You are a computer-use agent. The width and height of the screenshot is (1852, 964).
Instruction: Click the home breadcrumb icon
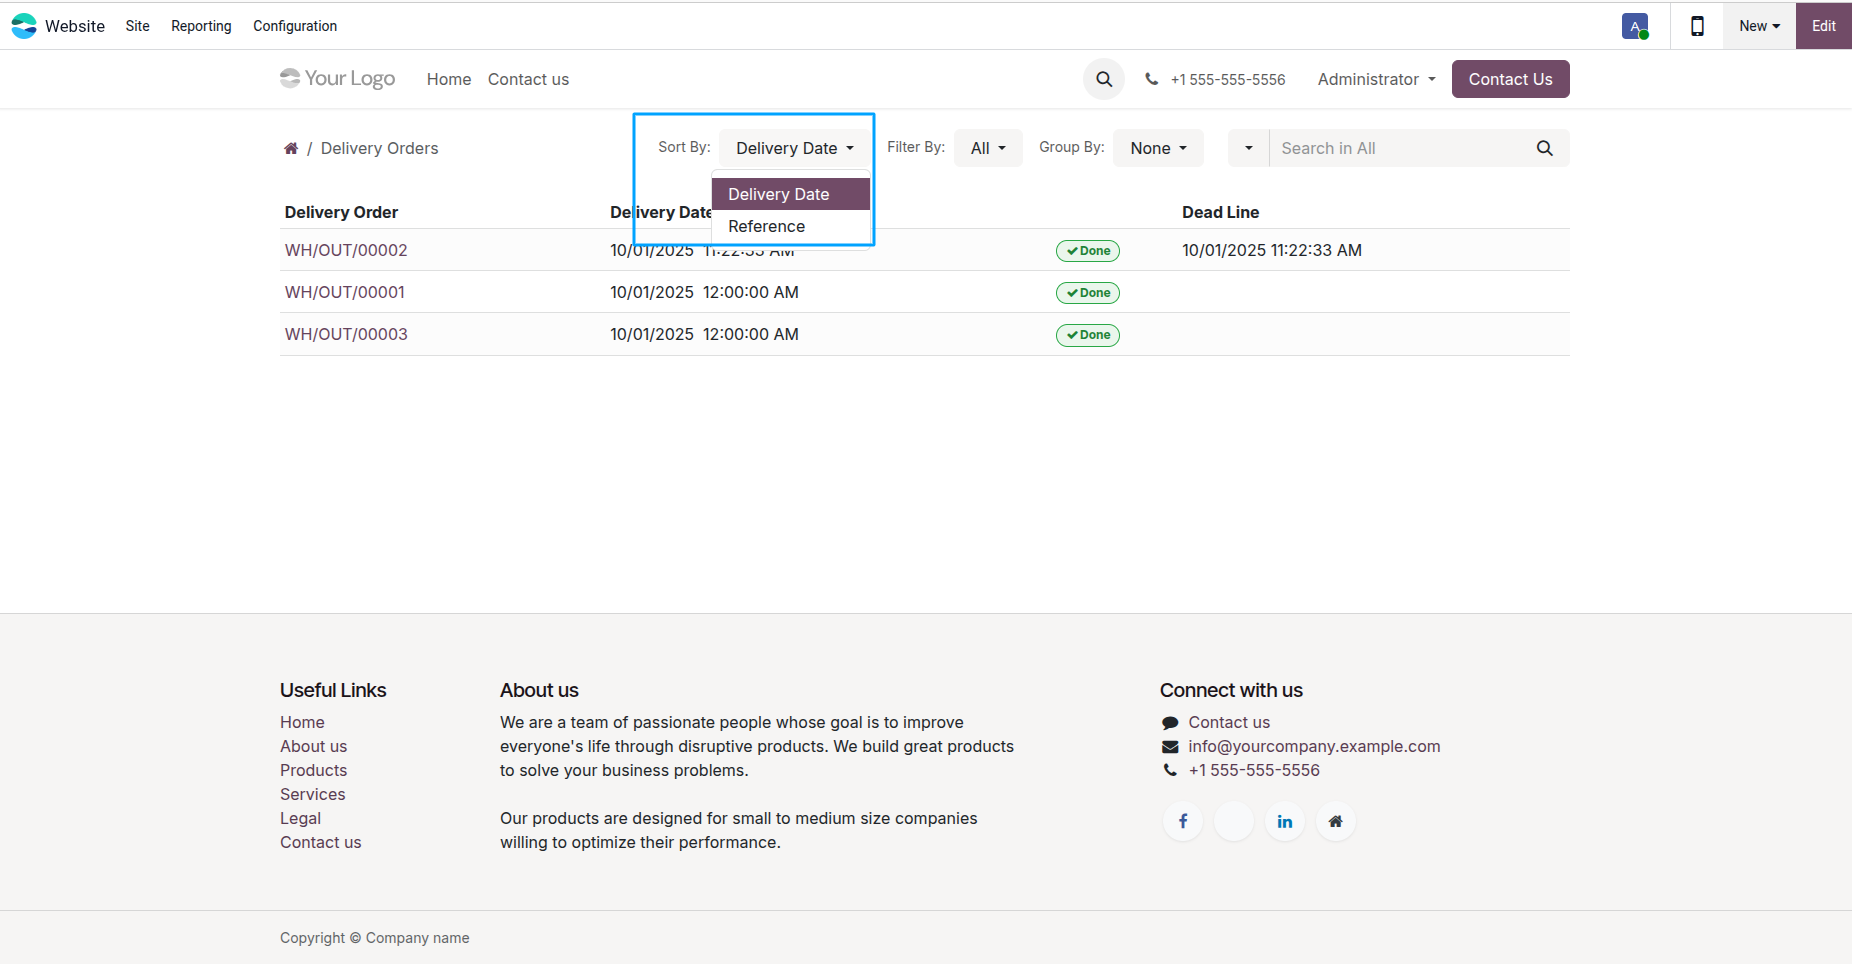291,148
